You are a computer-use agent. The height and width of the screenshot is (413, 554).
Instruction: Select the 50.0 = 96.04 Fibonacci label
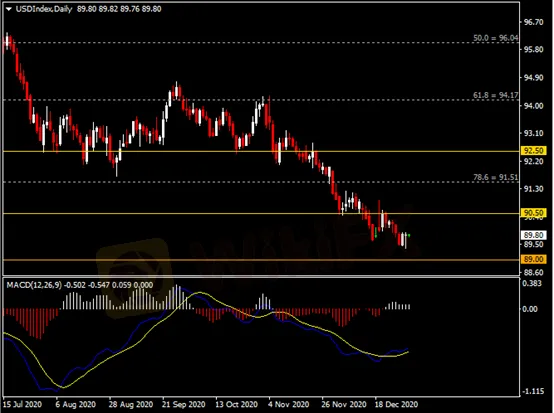tap(496, 38)
